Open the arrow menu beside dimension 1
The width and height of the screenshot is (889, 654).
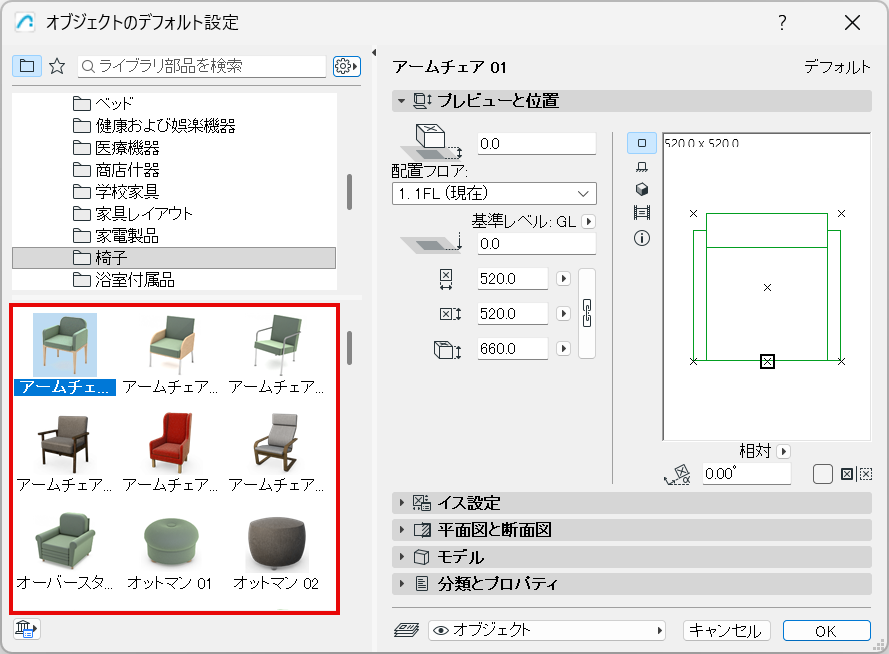click(563, 279)
